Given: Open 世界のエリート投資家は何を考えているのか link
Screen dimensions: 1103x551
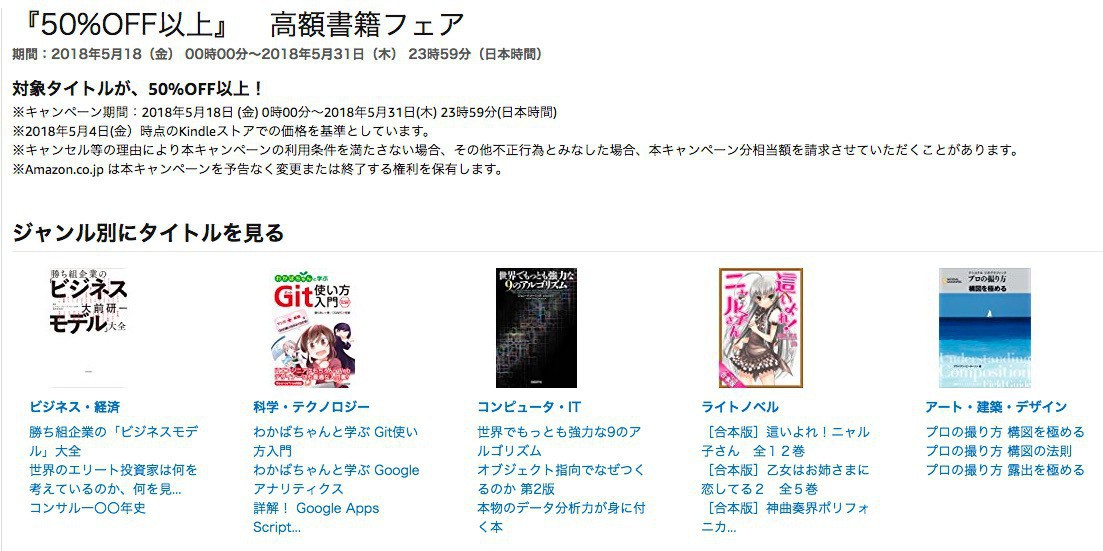Looking at the screenshot, I should coord(114,479).
